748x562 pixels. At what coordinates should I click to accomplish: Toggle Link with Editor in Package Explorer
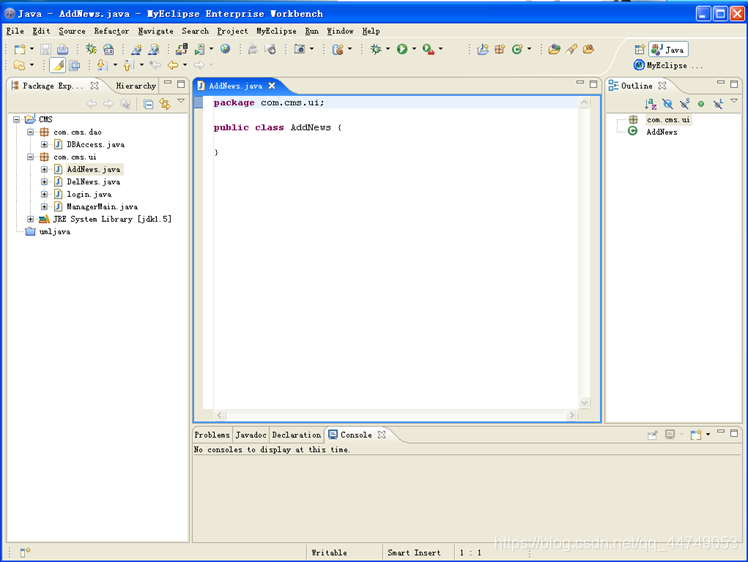[x=165, y=104]
